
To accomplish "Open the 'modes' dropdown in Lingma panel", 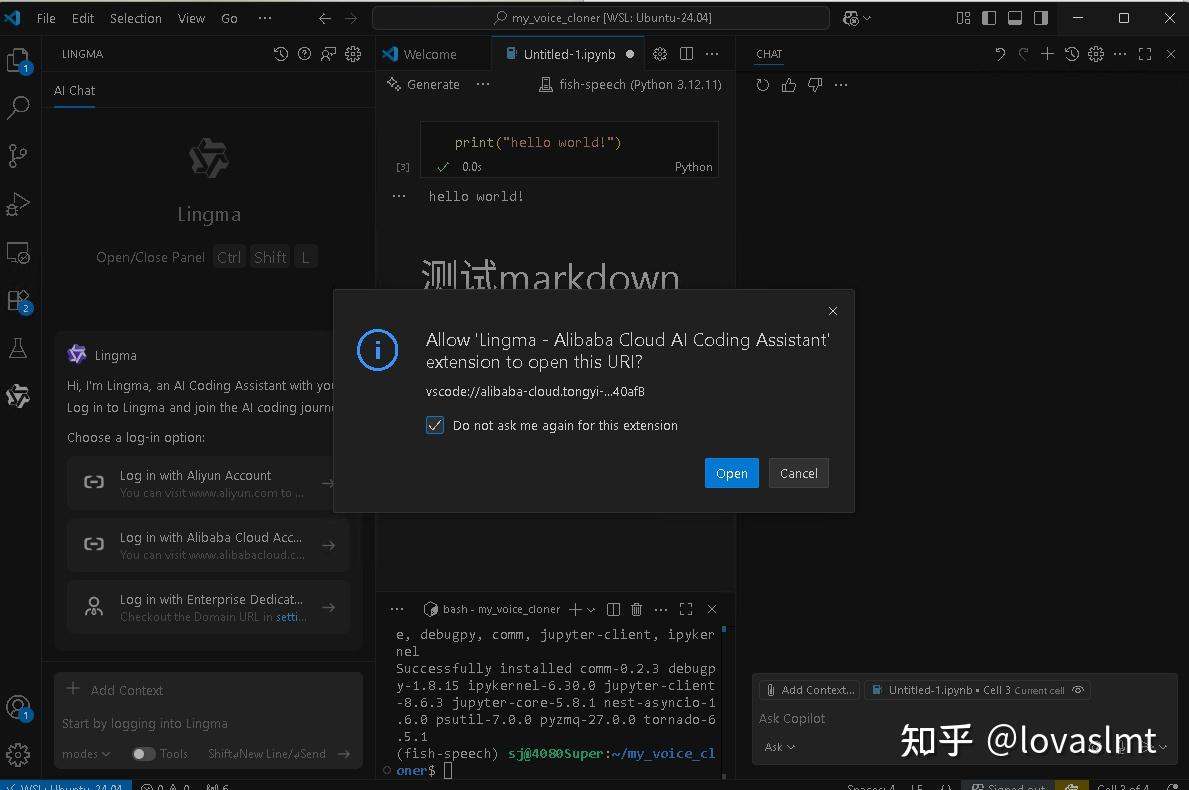I will (85, 753).
